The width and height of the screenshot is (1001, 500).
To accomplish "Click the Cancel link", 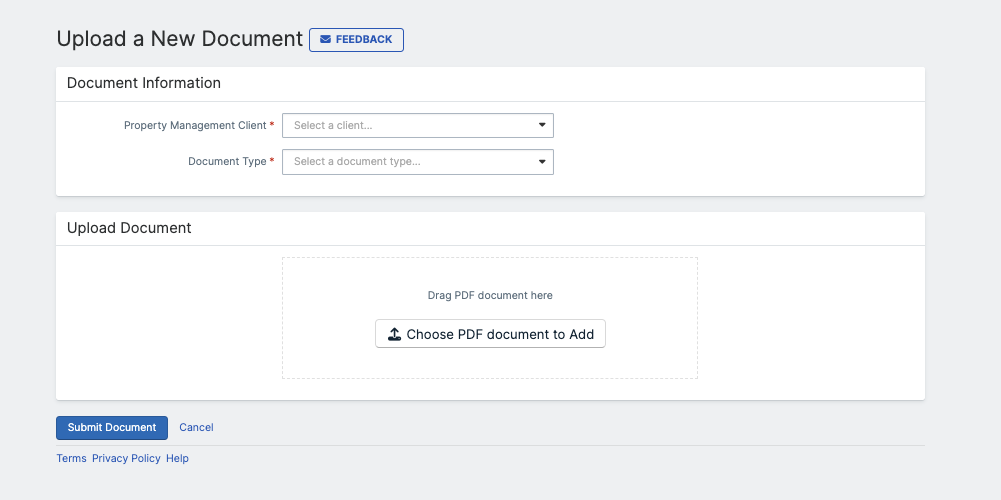I will click(196, 428).
